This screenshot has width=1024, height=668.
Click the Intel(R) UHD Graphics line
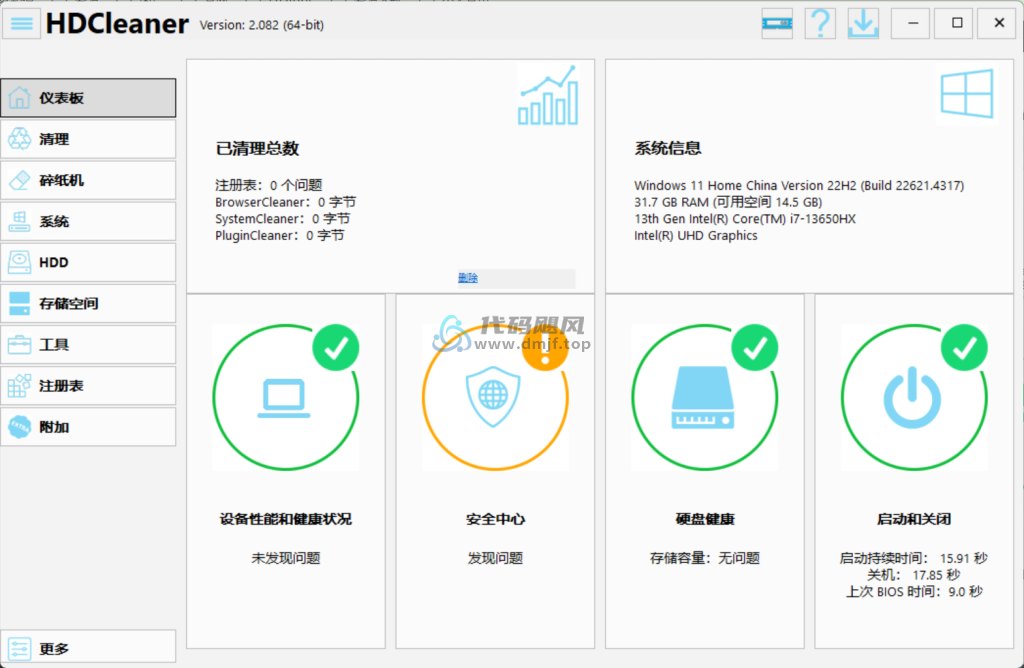[696, 236]
